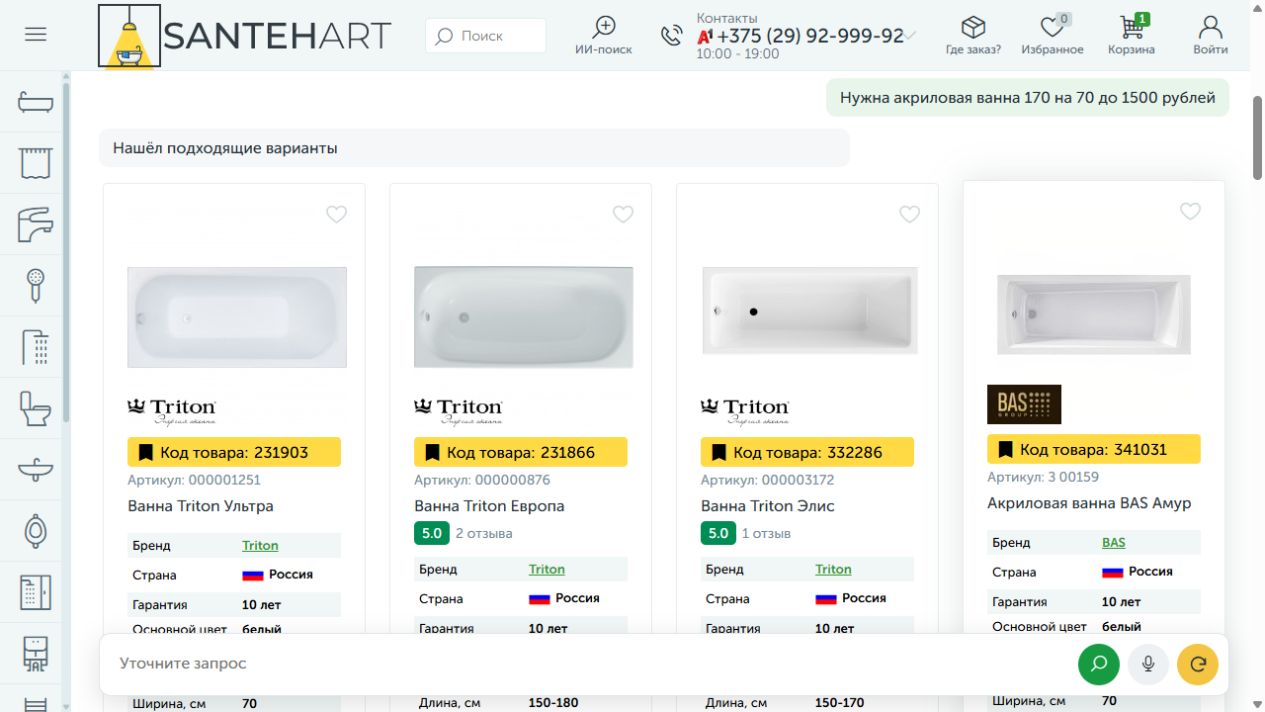
Task: Open the urinal category in sidebar
Action: tap(36, 531)
